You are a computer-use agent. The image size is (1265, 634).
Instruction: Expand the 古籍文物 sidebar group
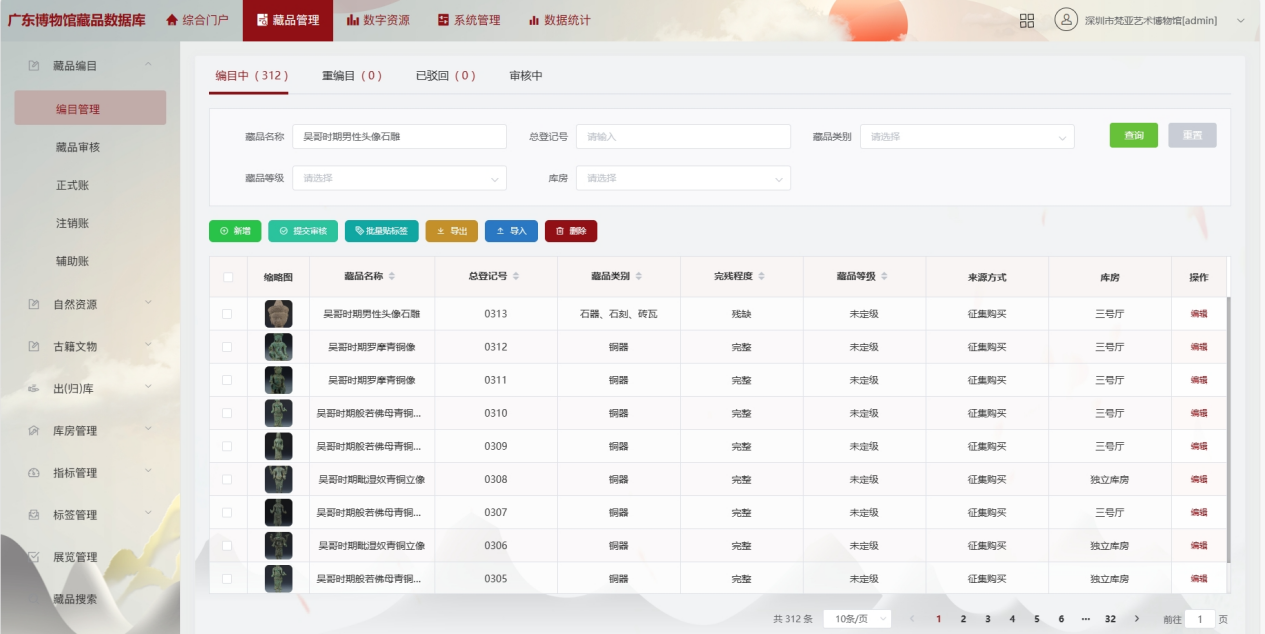149,345
